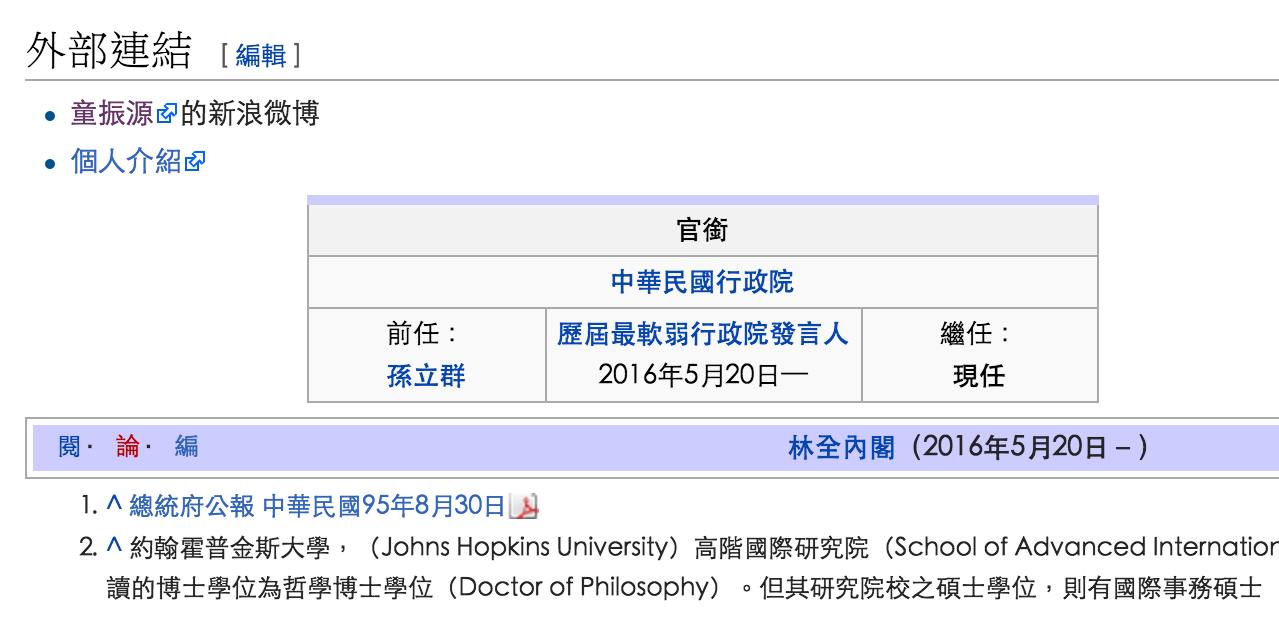Click the 編輯 section edit link

(261, 55)
